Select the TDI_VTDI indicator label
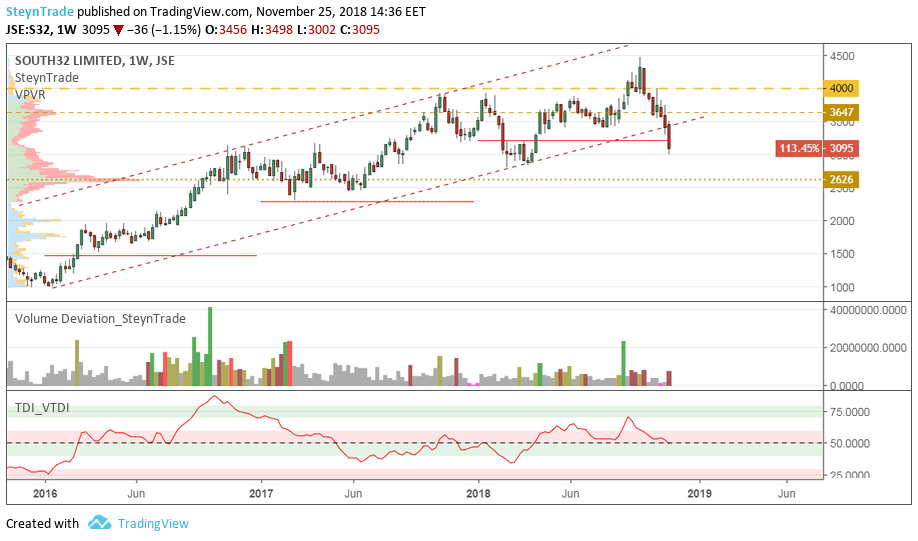Screen dimensions: 918x541 (x=42, y=407)
